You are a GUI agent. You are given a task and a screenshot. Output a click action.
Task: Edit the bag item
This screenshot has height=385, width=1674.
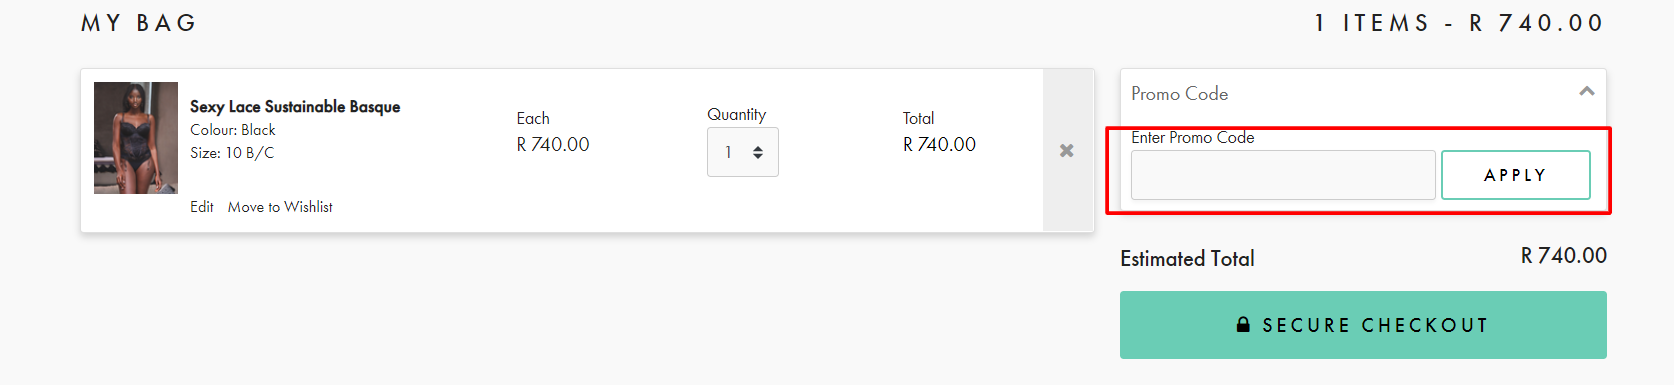pyautogui.click(x=202, y=207)
